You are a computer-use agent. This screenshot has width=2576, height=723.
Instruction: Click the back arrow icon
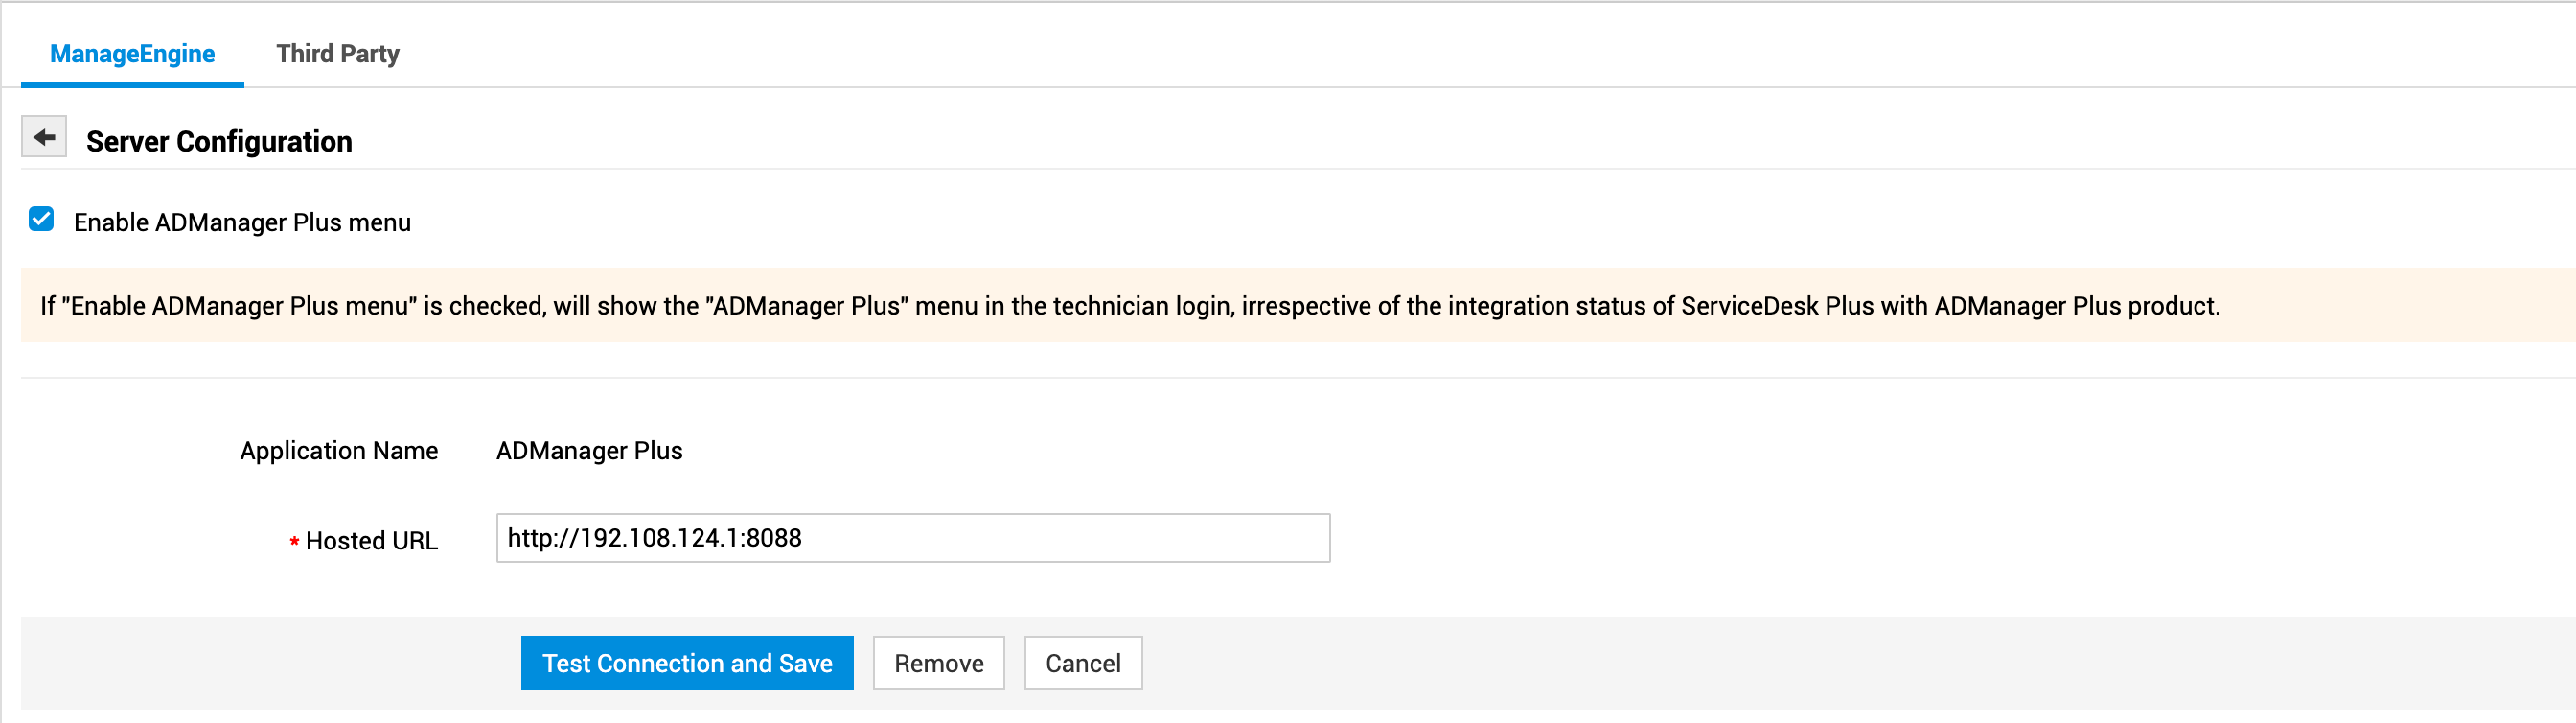[44, 137]
